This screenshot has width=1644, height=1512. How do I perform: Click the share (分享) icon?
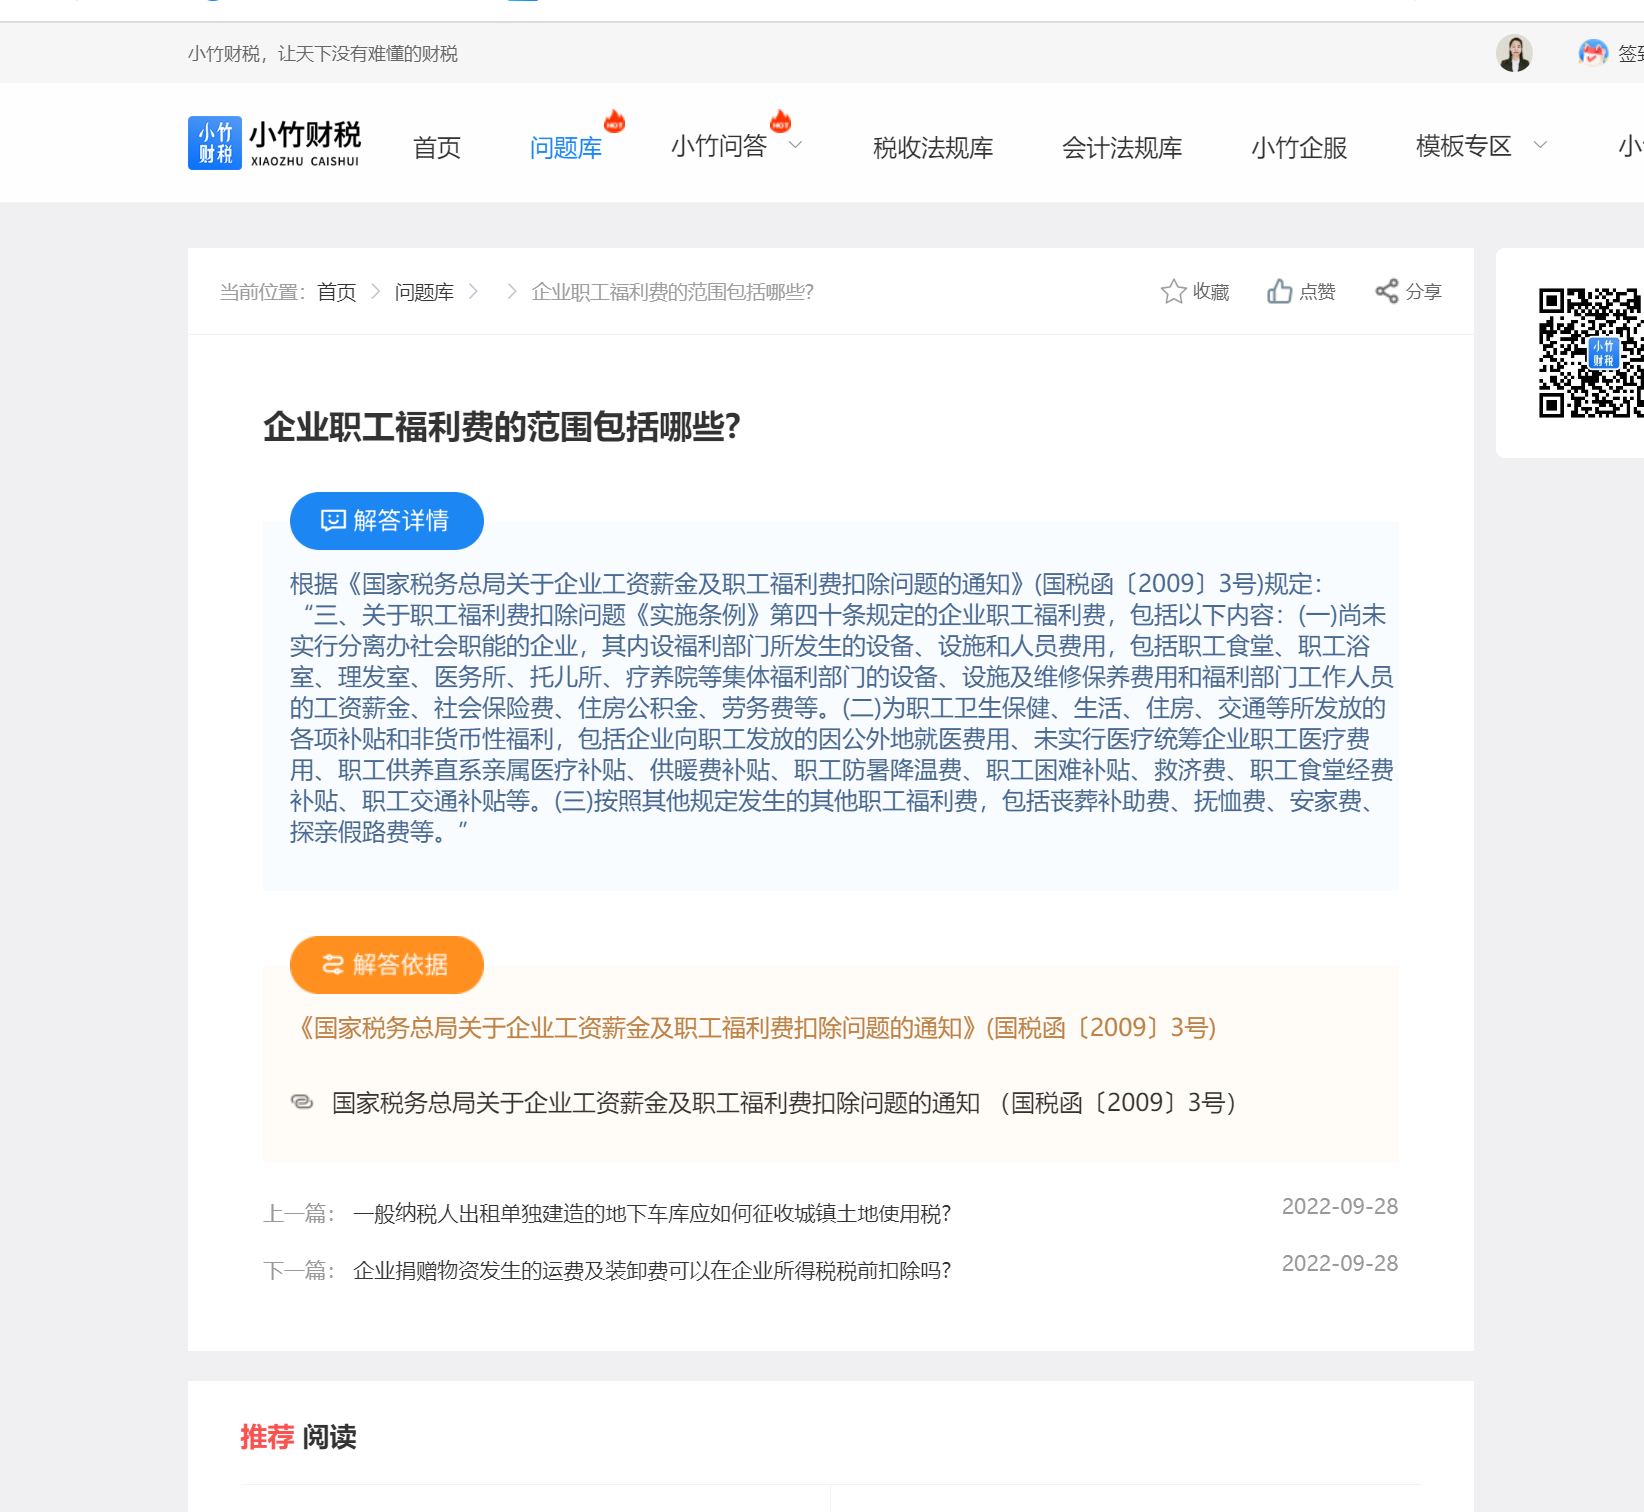click(x=1386, y=291)
